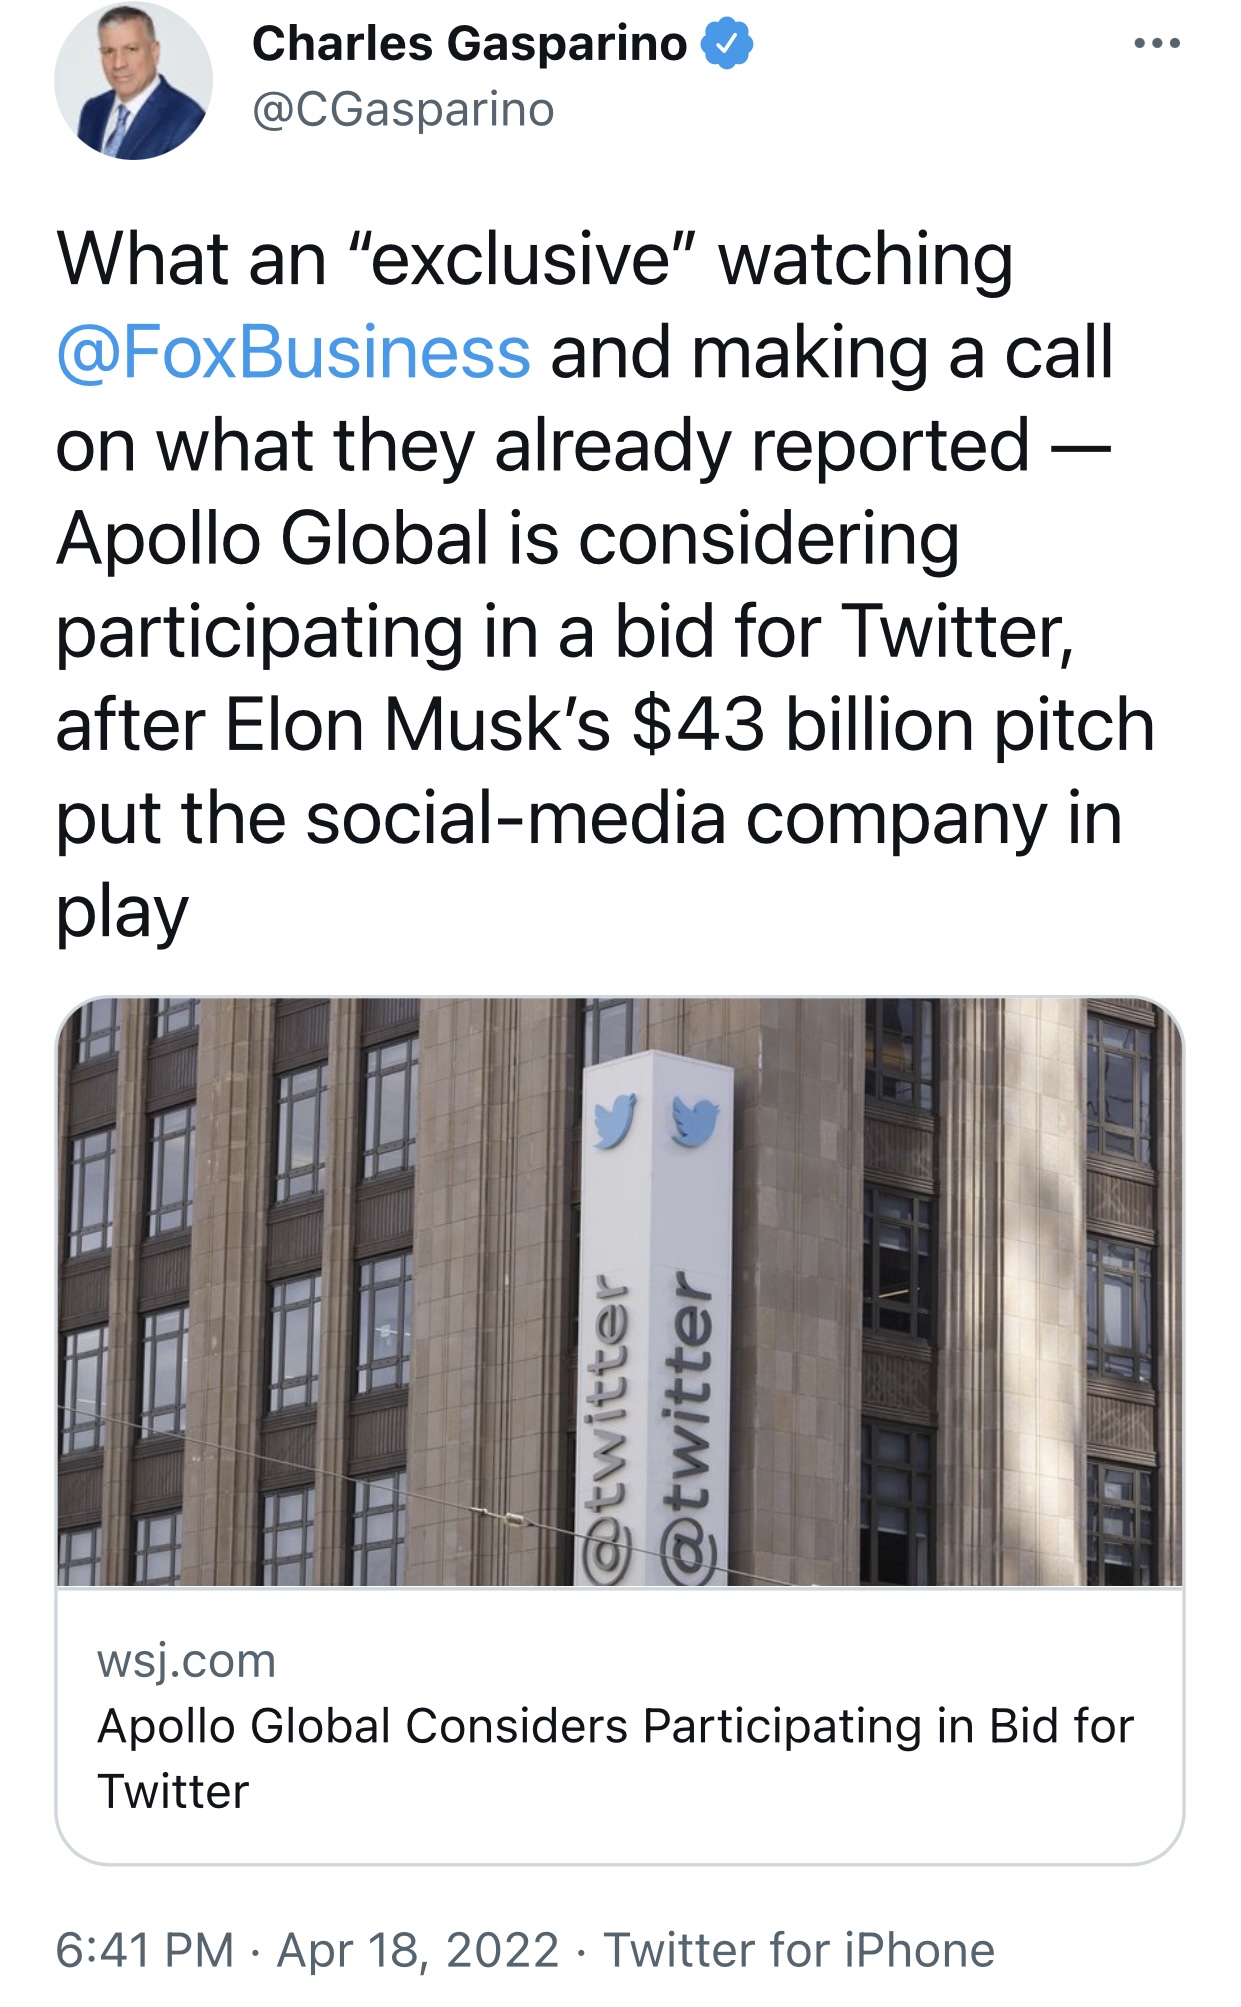Image resolution: width=1241 pixels, height=2007 pixels.
Task: Open the Apollo Global Considers Participating headline
Action: click(x=615, y=1757)
